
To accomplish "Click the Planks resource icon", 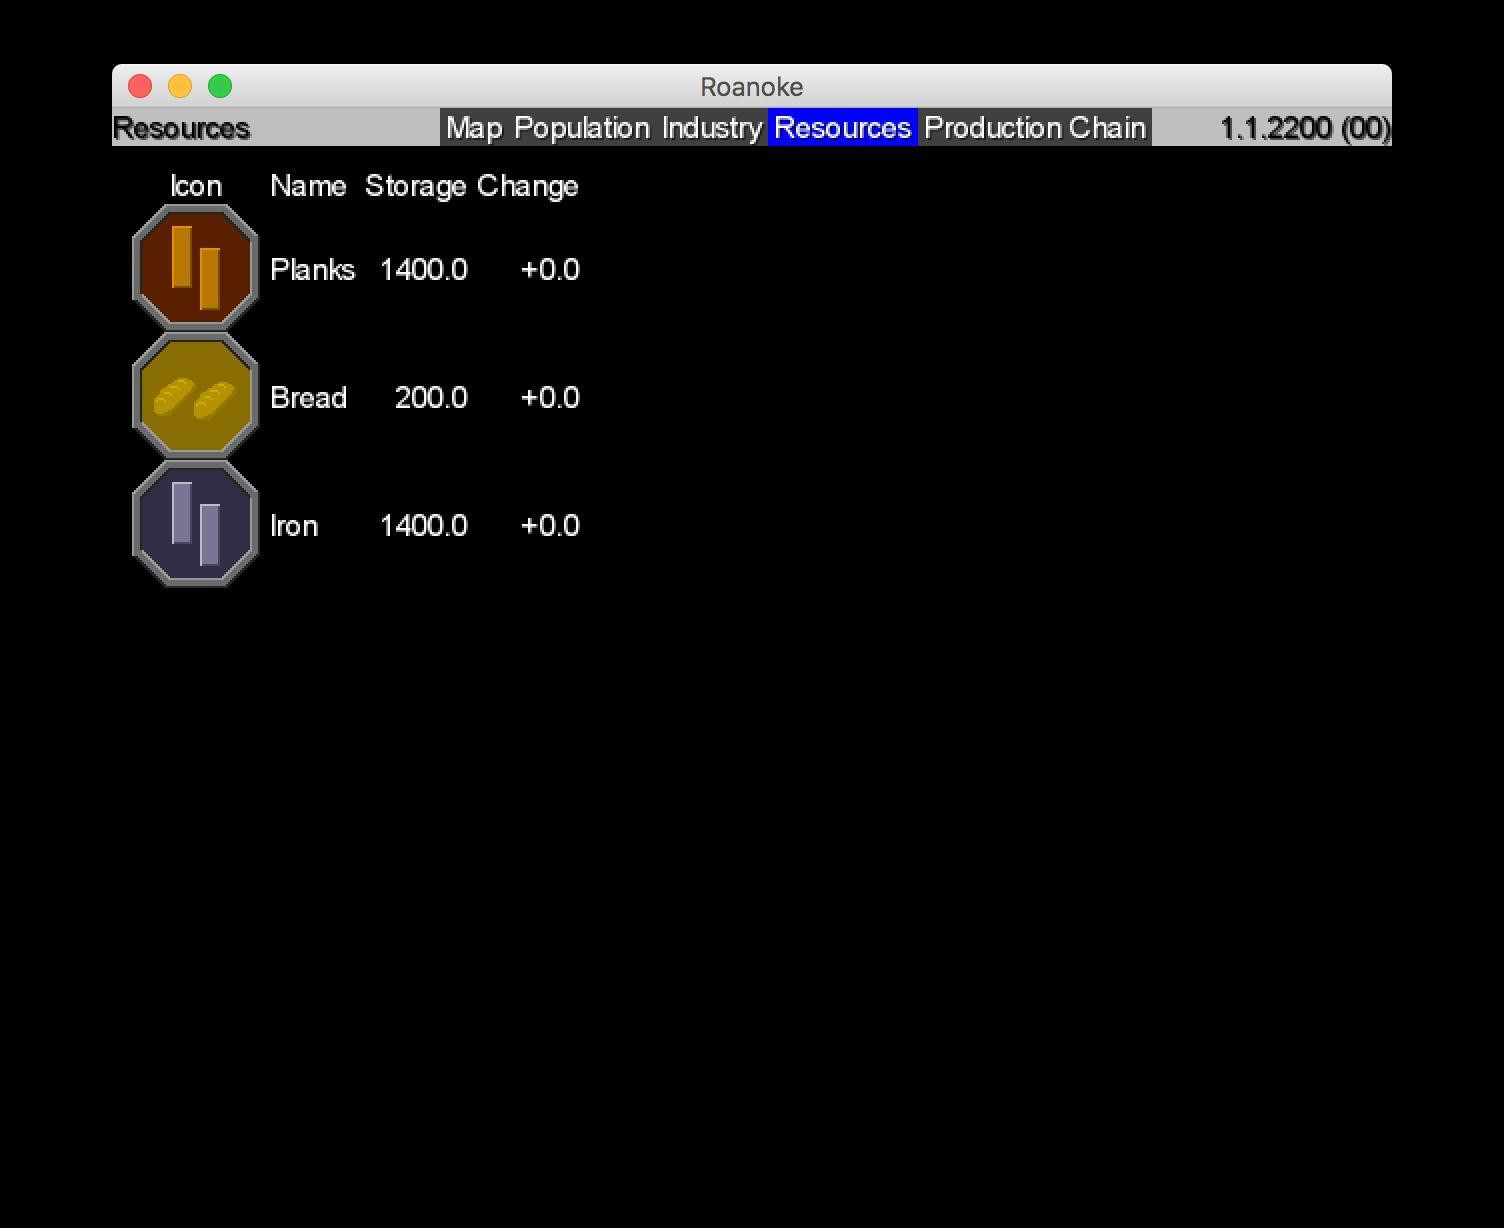I will (196, 268).
